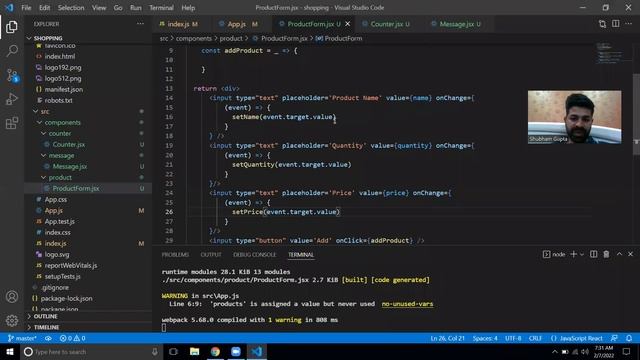Open the Explorer view in activity bar
640x360 pixels.
12,27
